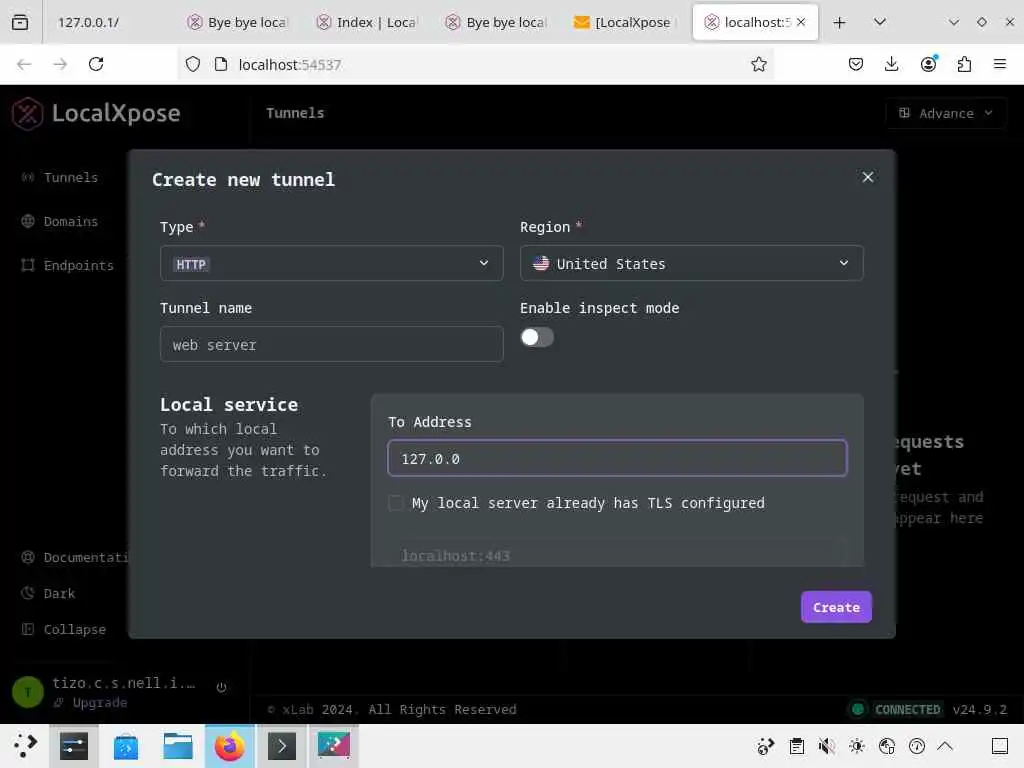Click the logout power icon
This screenshot has height=768, width=1024.
coord(221,687)
